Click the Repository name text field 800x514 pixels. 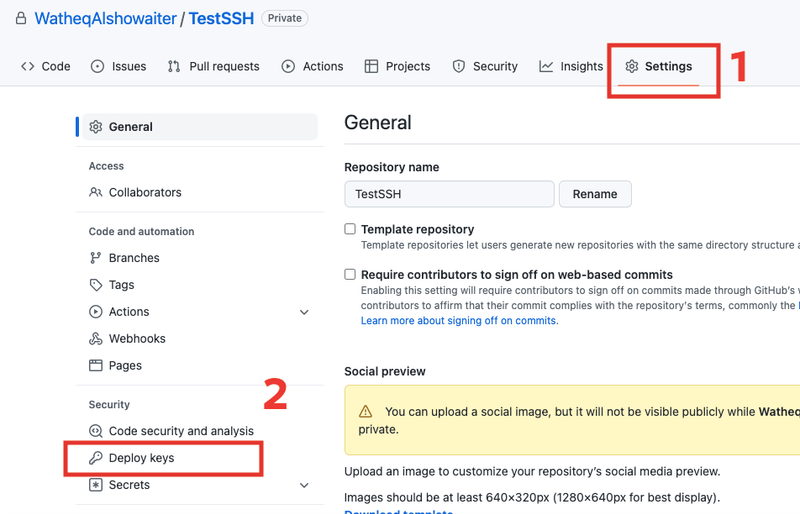(x=449, y=194)
